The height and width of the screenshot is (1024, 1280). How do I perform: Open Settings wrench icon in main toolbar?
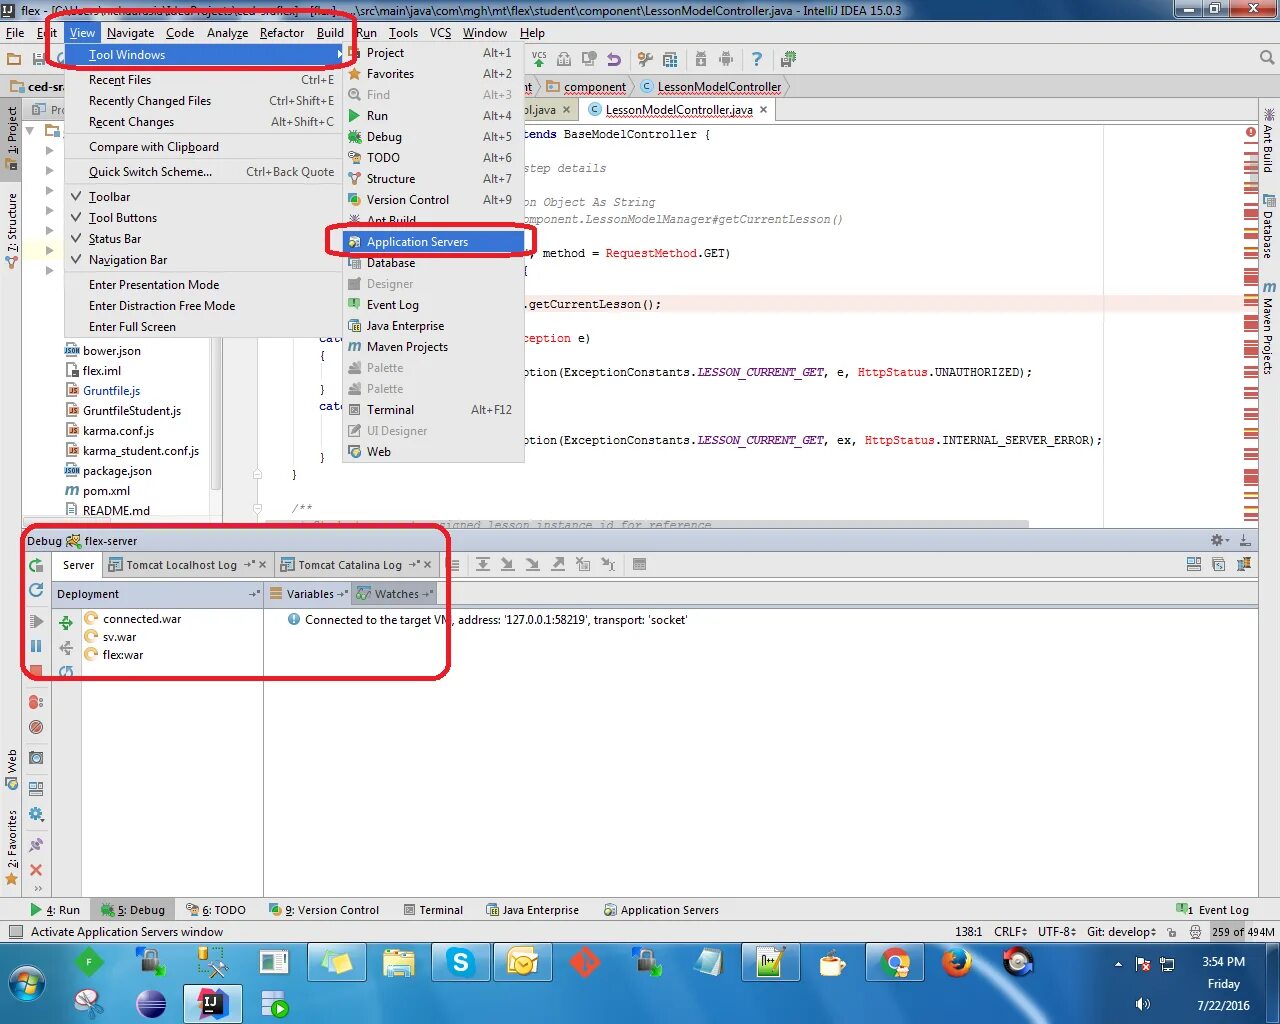[645, 59]
